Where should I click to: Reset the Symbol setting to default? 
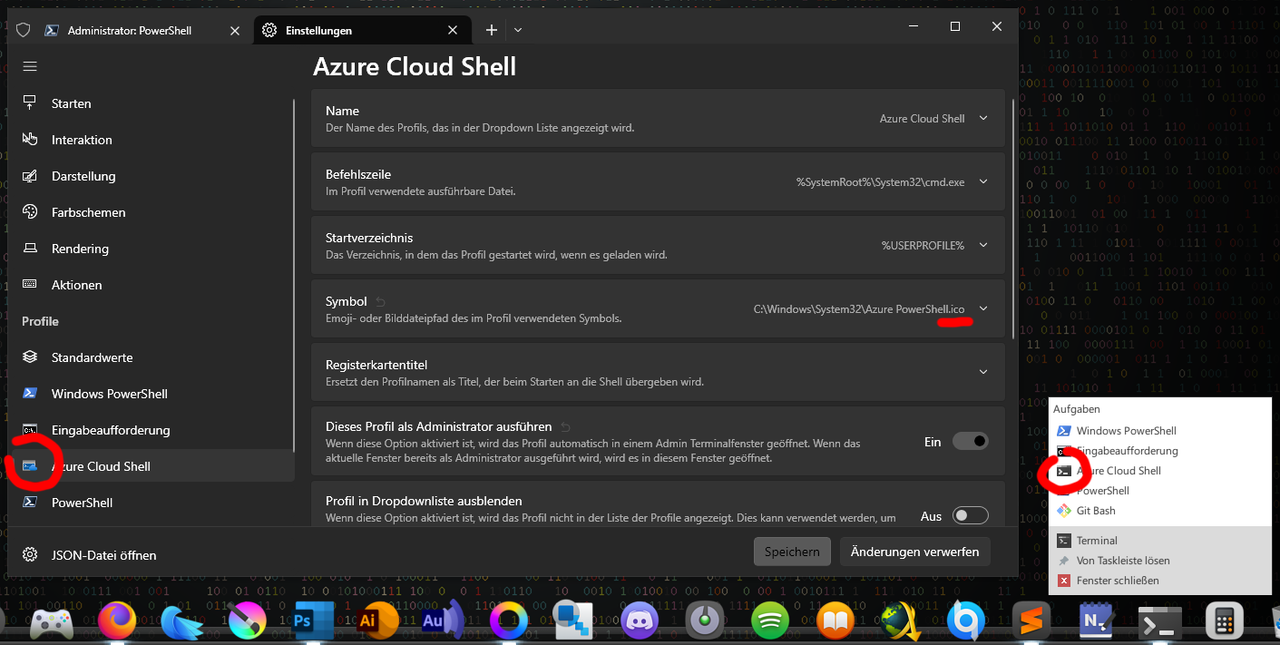tap(381, 302)
